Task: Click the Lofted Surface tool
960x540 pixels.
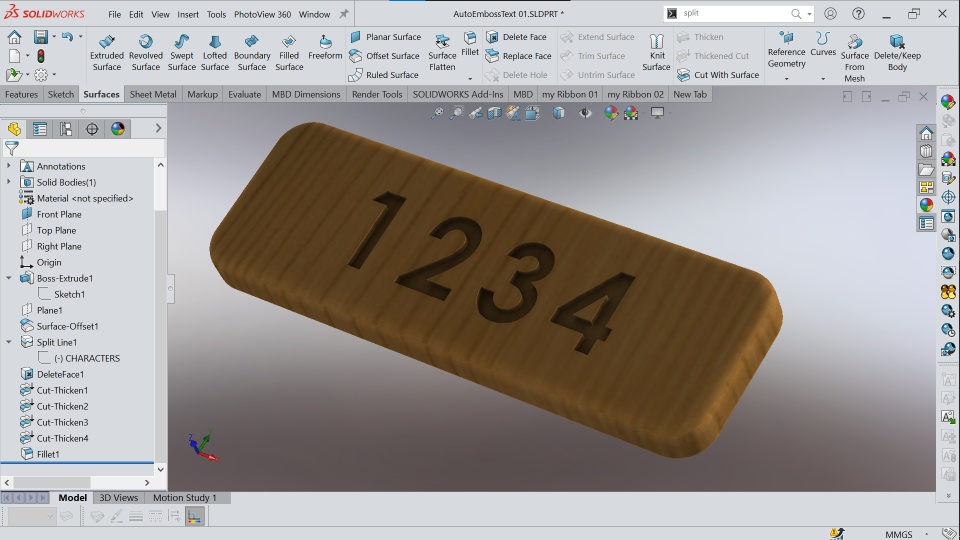Action: coord(215,53)
